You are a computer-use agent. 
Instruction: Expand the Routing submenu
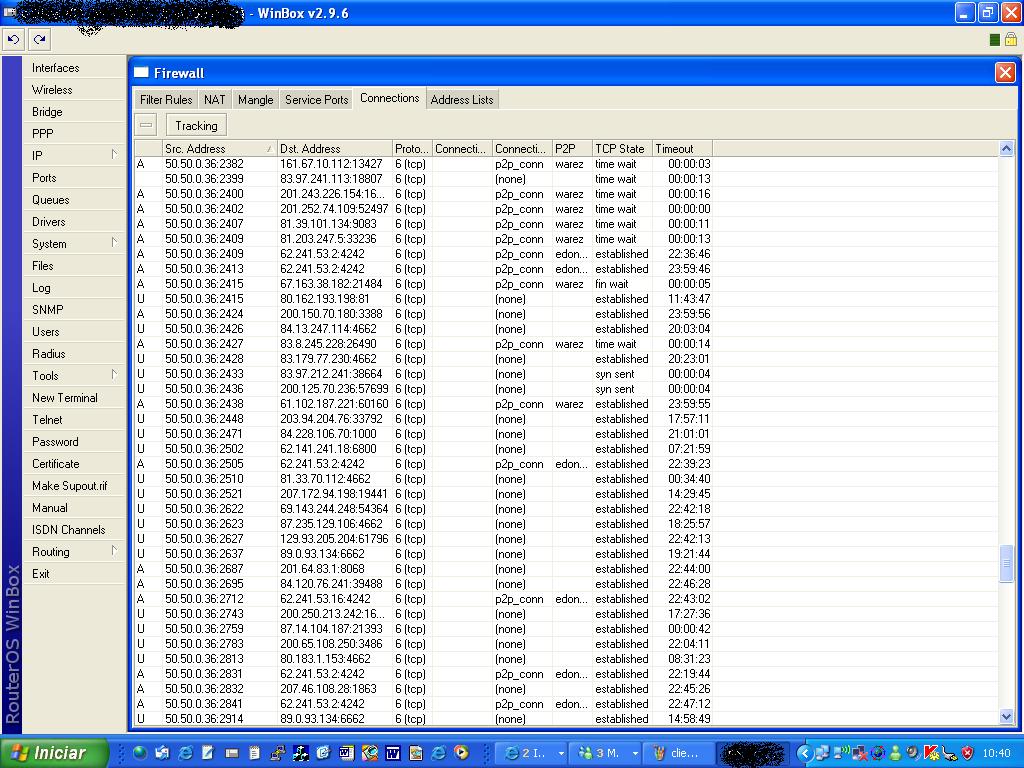pos(74,551)
